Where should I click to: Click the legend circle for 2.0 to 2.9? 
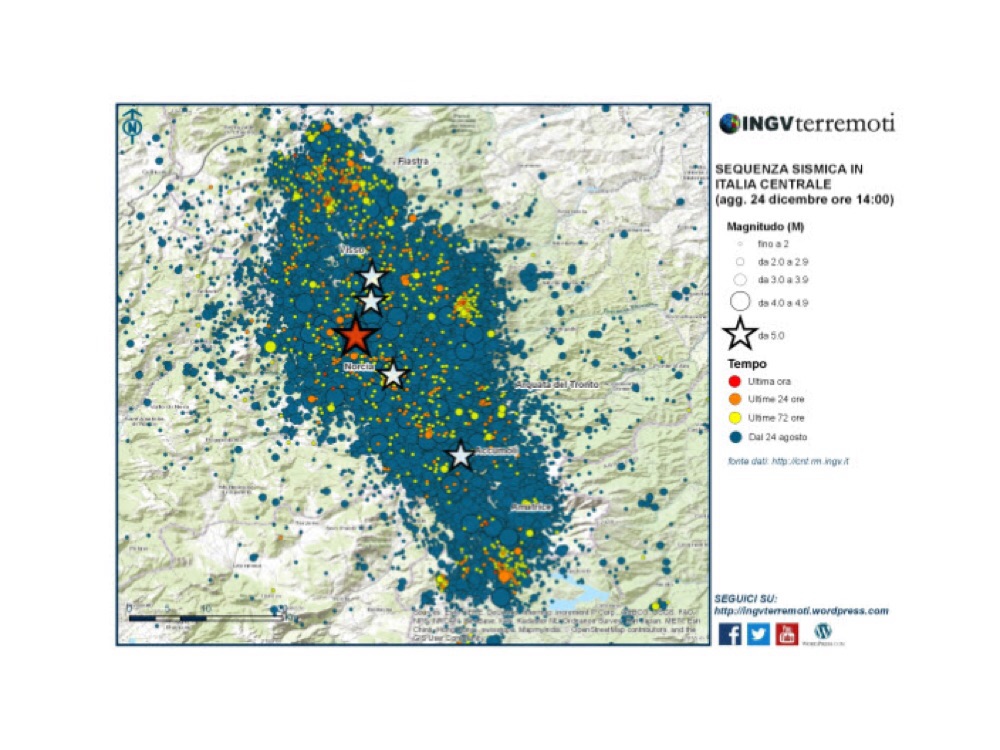click(x=740, y=261)
